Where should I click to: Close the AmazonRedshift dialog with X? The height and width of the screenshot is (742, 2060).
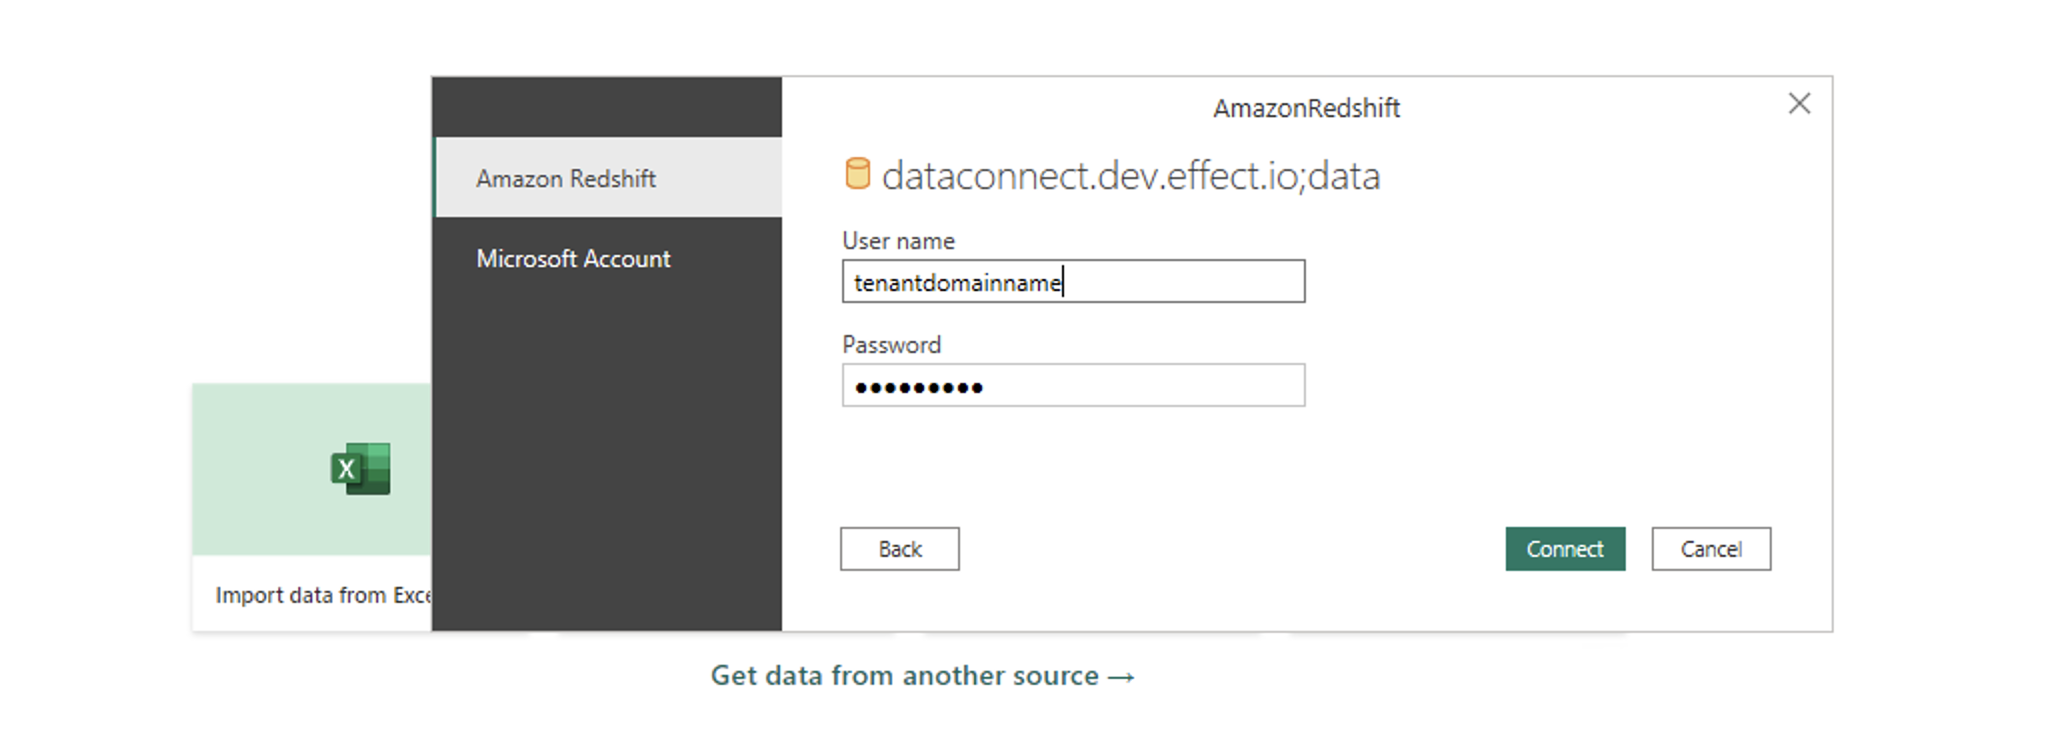1799,104
